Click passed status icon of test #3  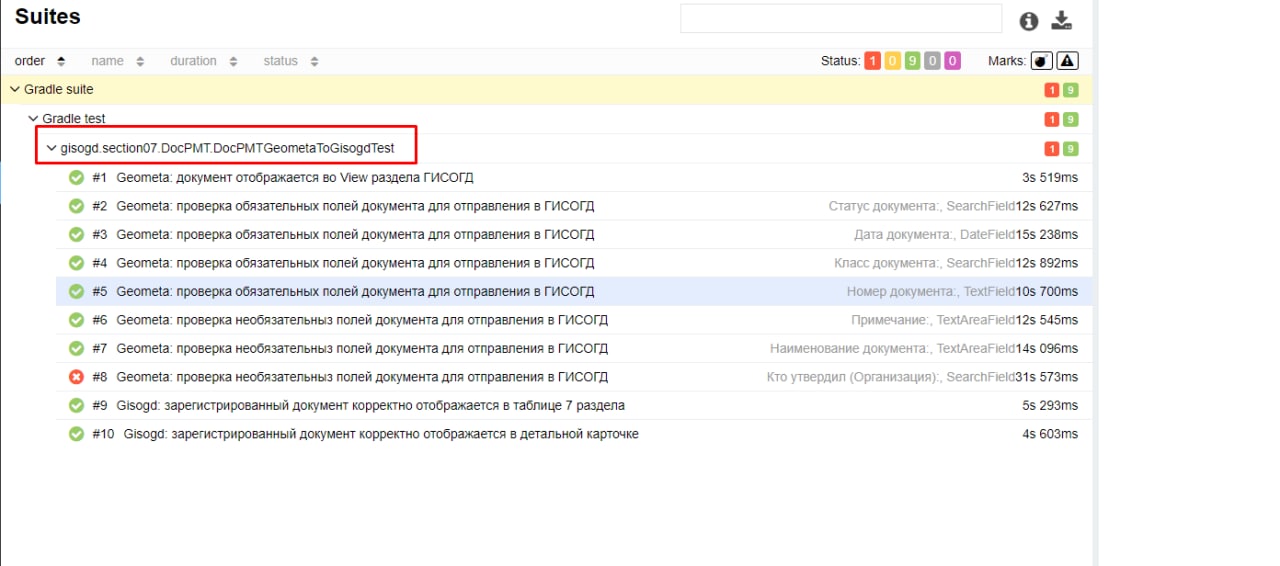pos(76,235)
